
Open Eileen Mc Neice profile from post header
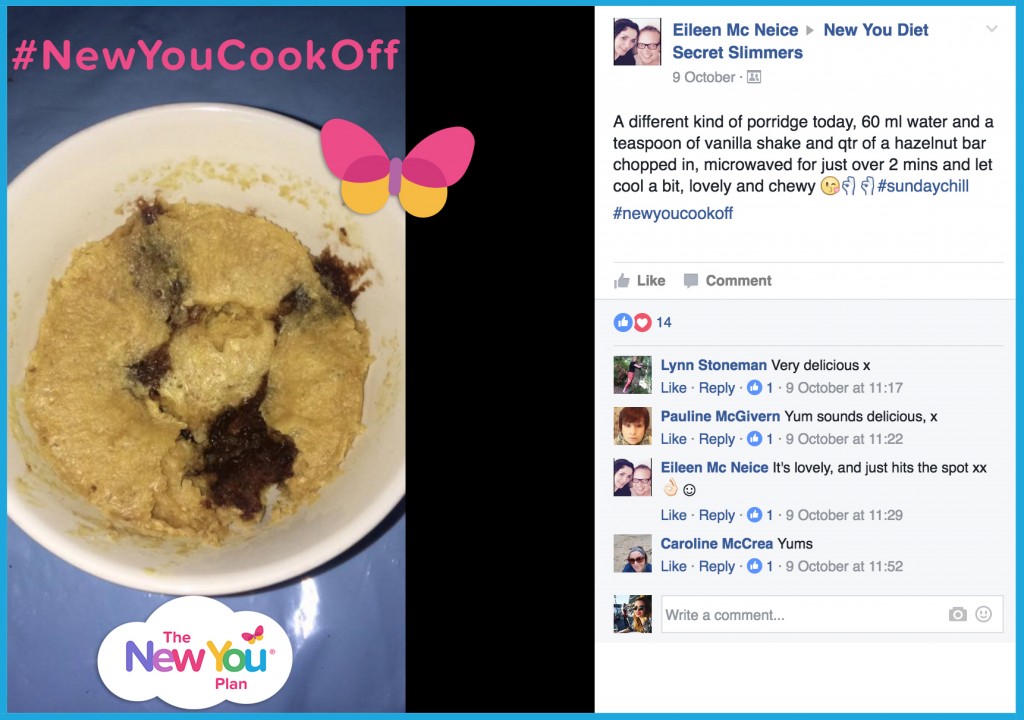[735, 30]
